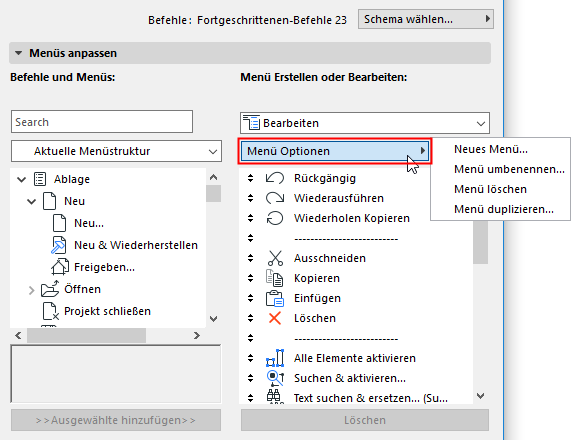The width and height of the screenshot is (572, 440).
Task: Select the first separator line under Wiederholen Kopieren
Action: point(346,239)
